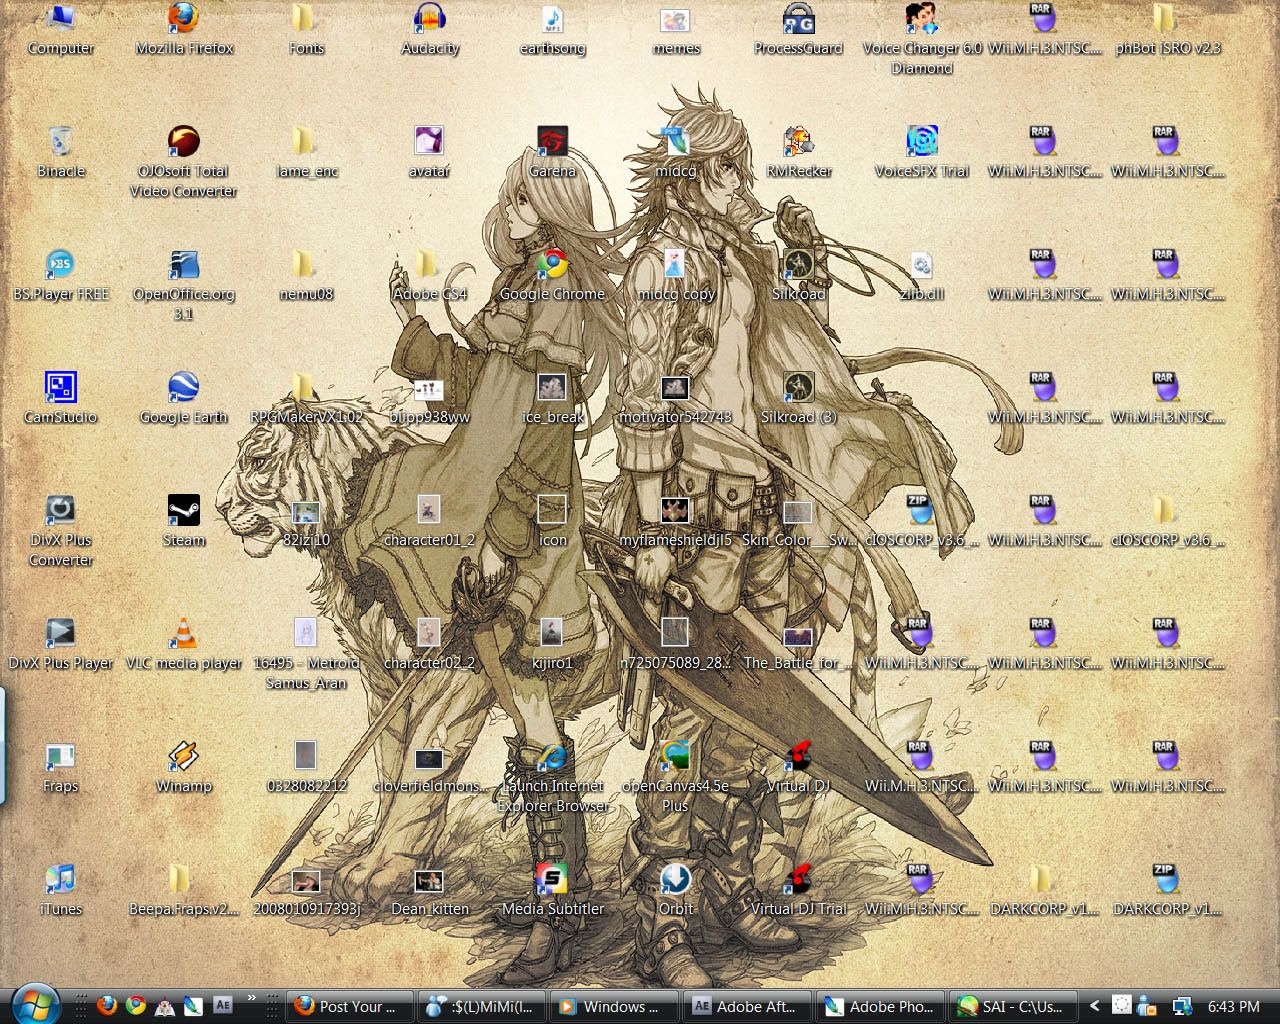Screen dimensions: 1280x1024
Task: Select the 16495 - Metroid Samus_Aran image
Action: [x=307, y=654]
